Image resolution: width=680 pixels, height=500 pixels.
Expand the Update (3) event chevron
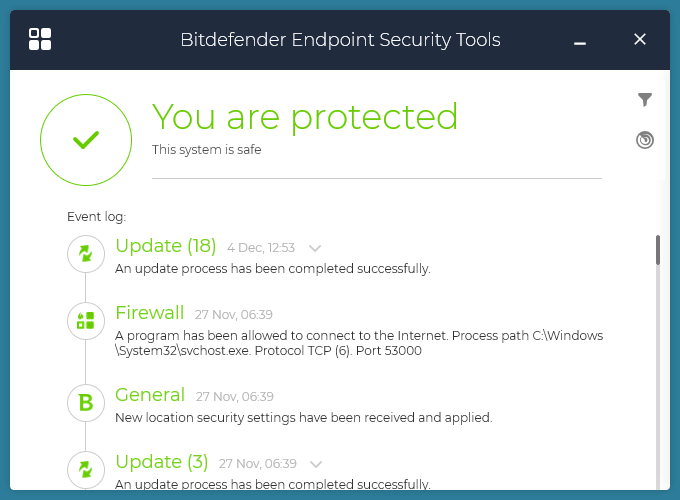tap(316, 464)
